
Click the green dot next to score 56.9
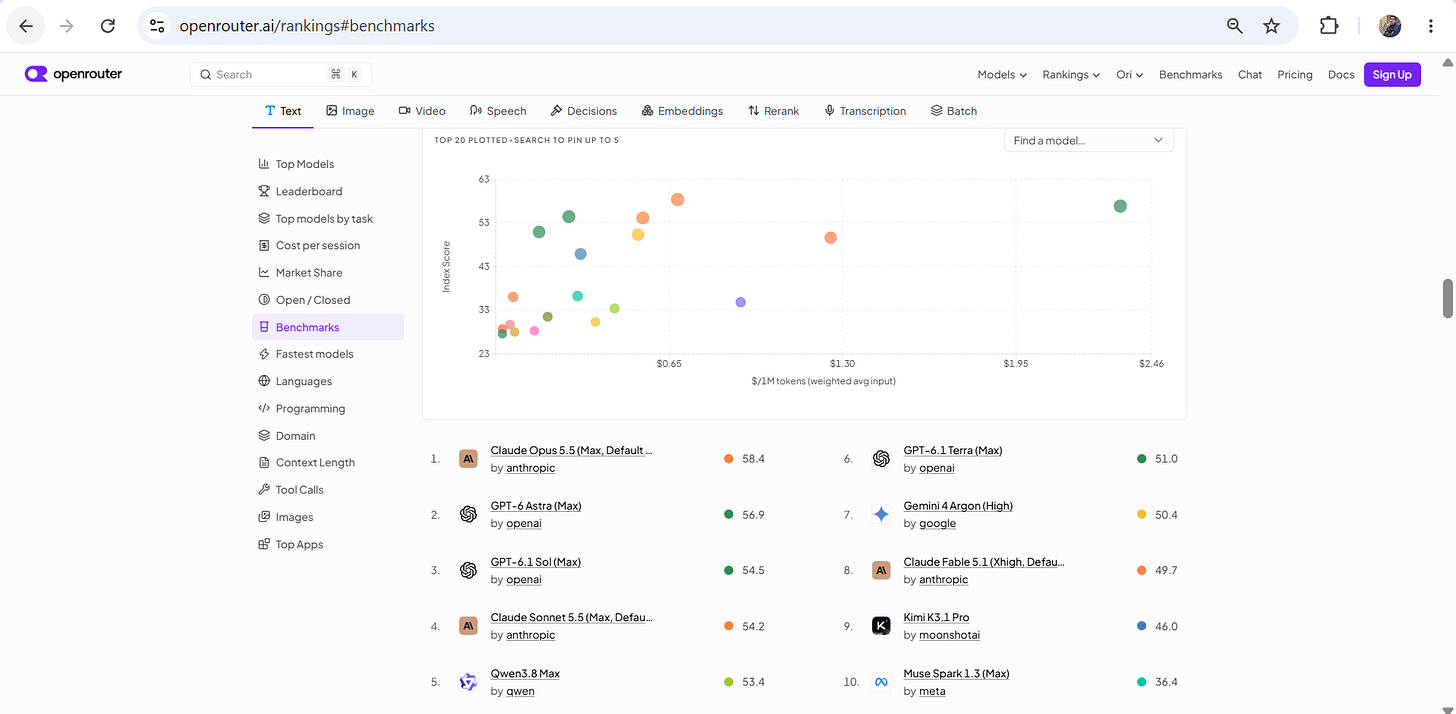(x=729, y=515)
